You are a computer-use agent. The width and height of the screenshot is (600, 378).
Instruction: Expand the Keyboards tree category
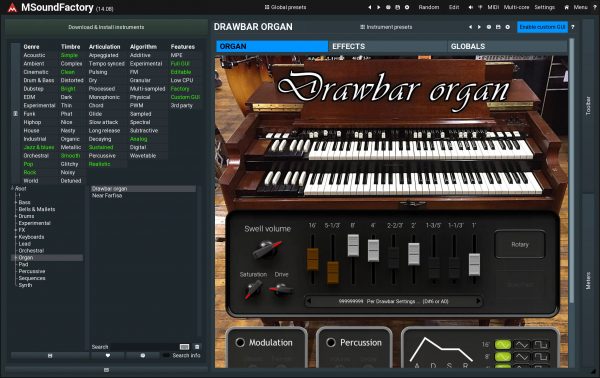pyautogui.click(x=16, y=237)
